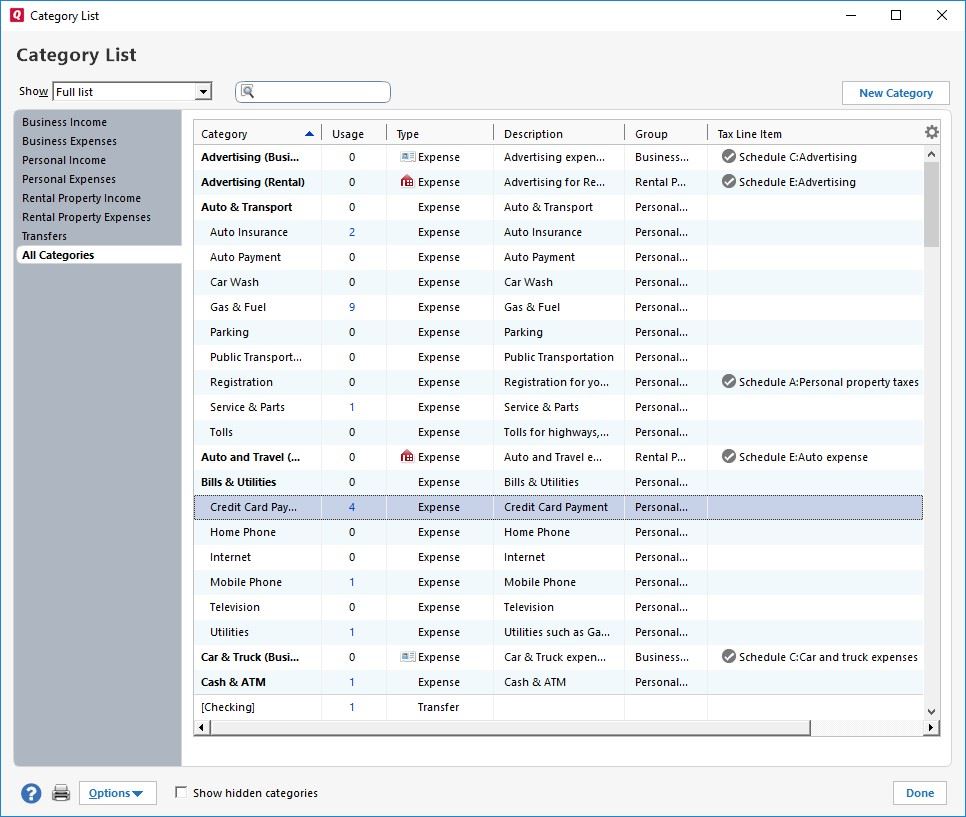Screen dimensions: 966x817
Task: Expand the Options dropdown button
Action: point(116,793)
